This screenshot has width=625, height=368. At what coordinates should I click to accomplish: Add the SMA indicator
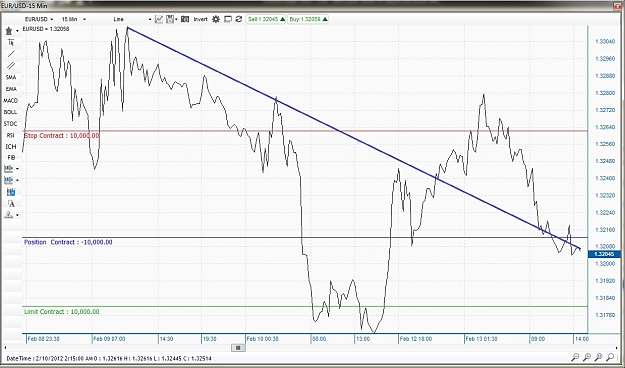(11, 77)
